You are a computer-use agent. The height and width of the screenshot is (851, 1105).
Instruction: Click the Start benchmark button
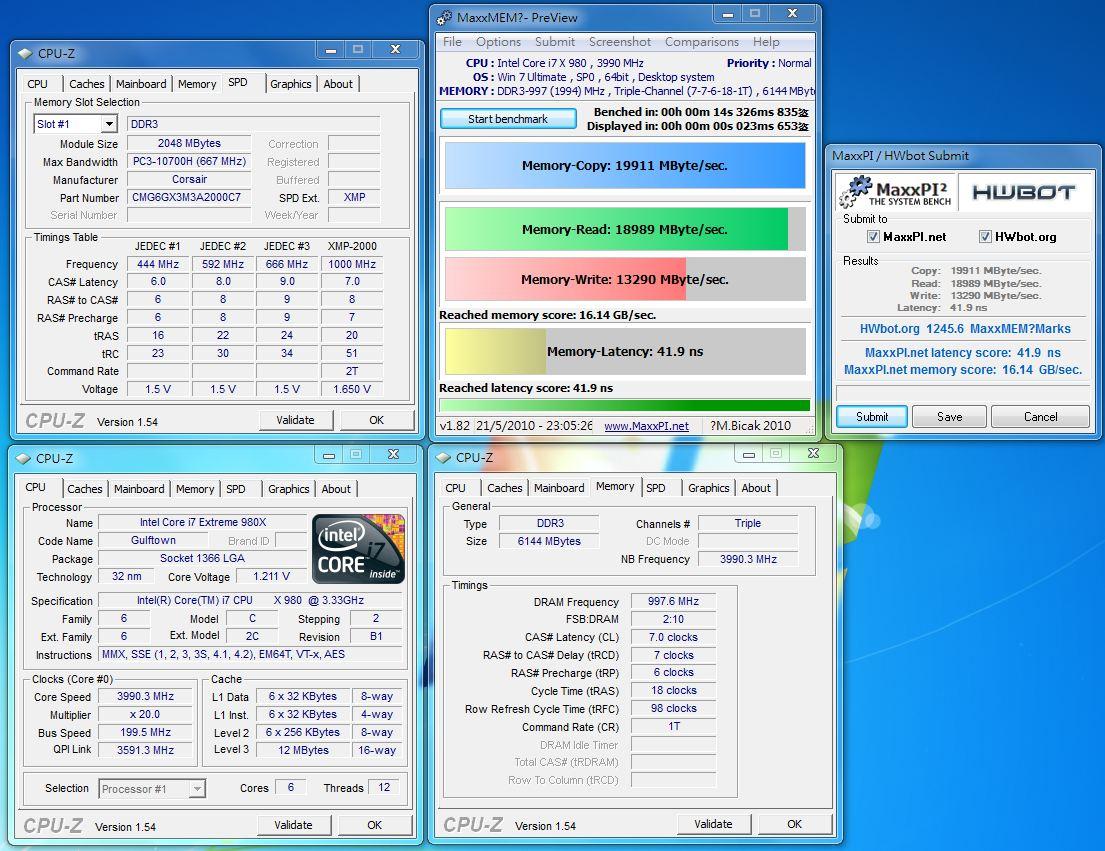507,119
